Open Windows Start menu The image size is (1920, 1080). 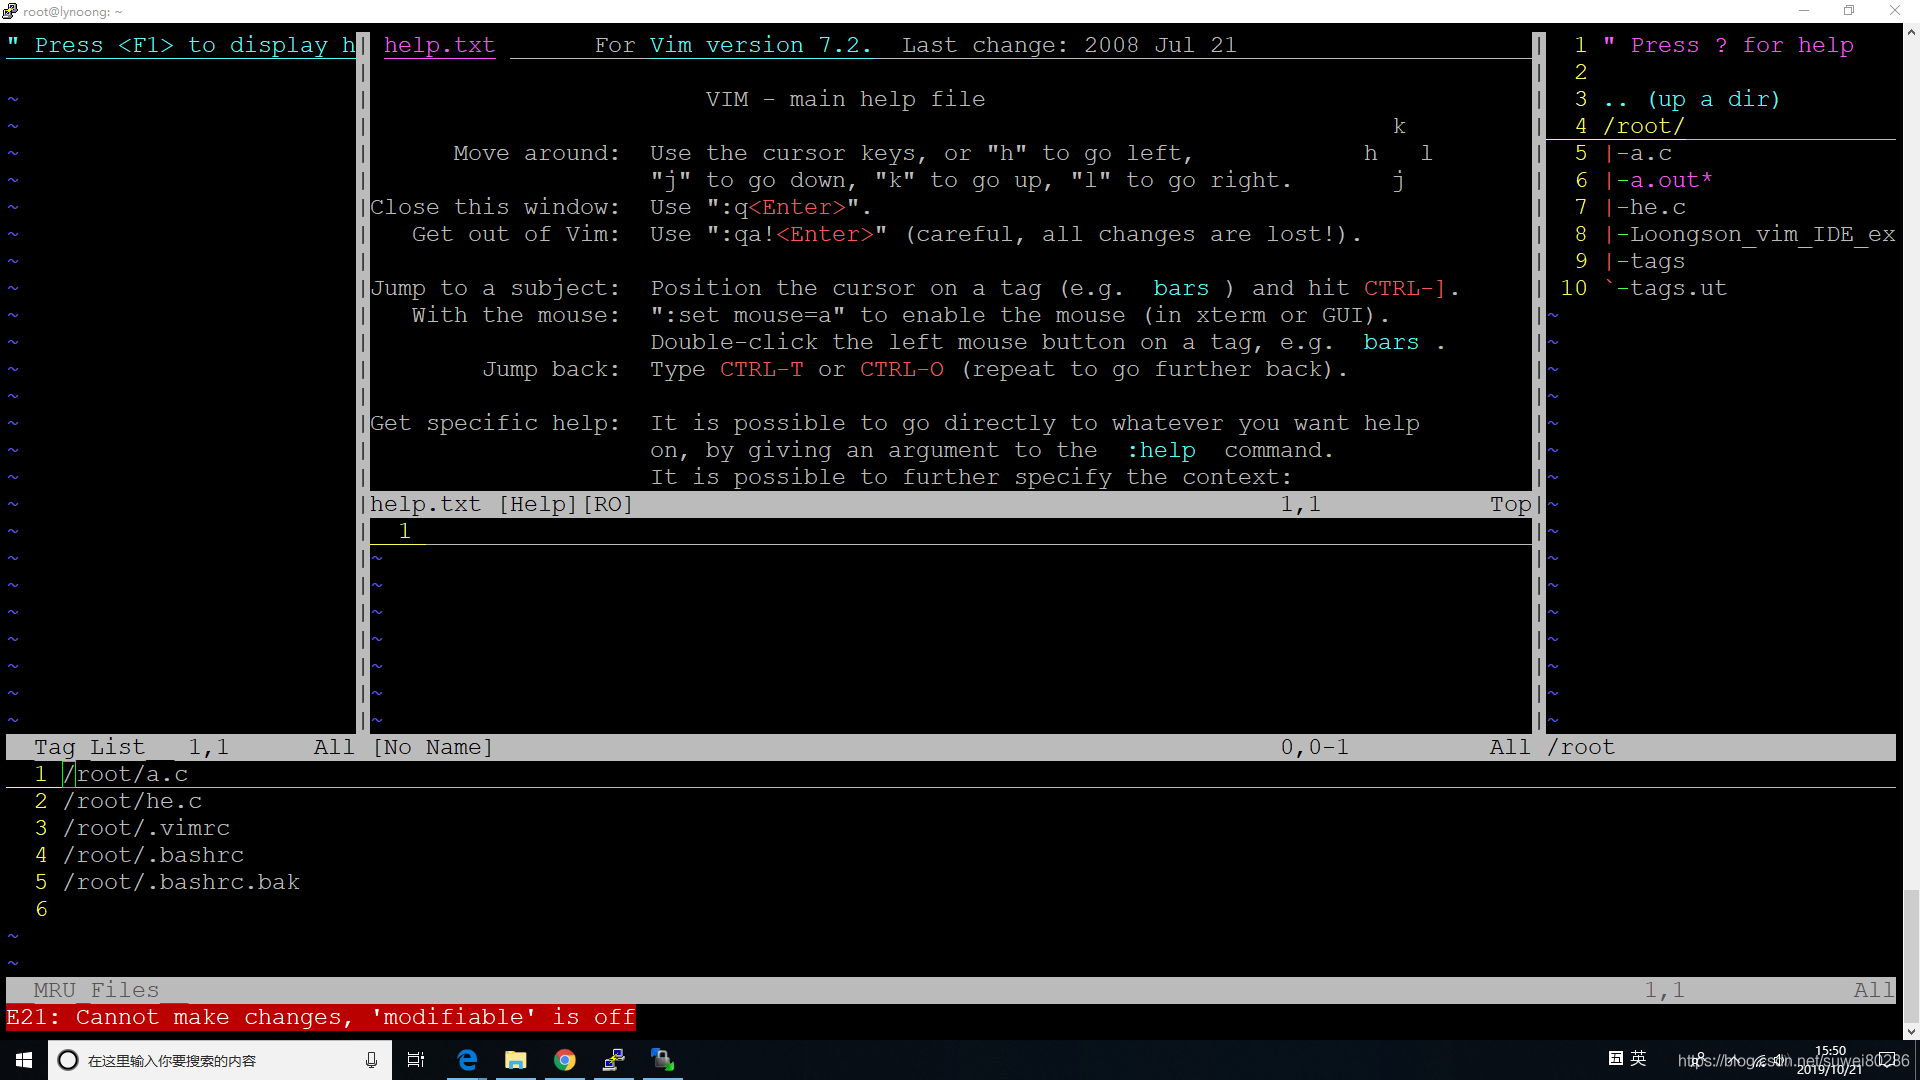(24, 1060)
